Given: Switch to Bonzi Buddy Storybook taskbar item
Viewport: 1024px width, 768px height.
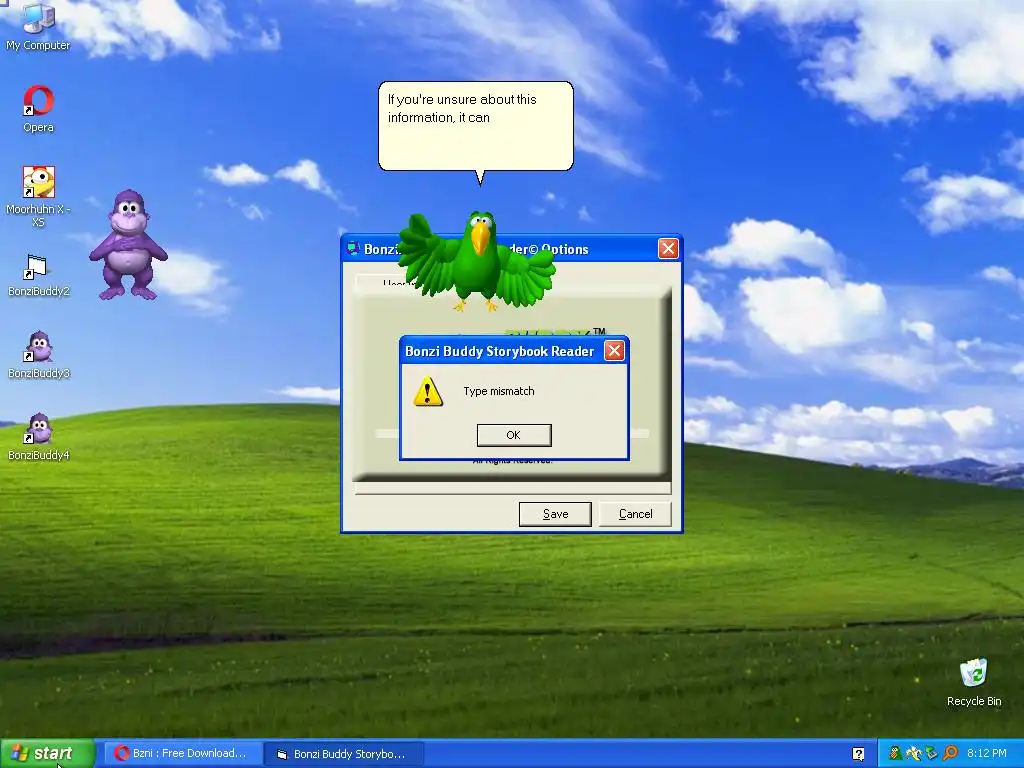Looking at the screenshot, I should [344, 754].
